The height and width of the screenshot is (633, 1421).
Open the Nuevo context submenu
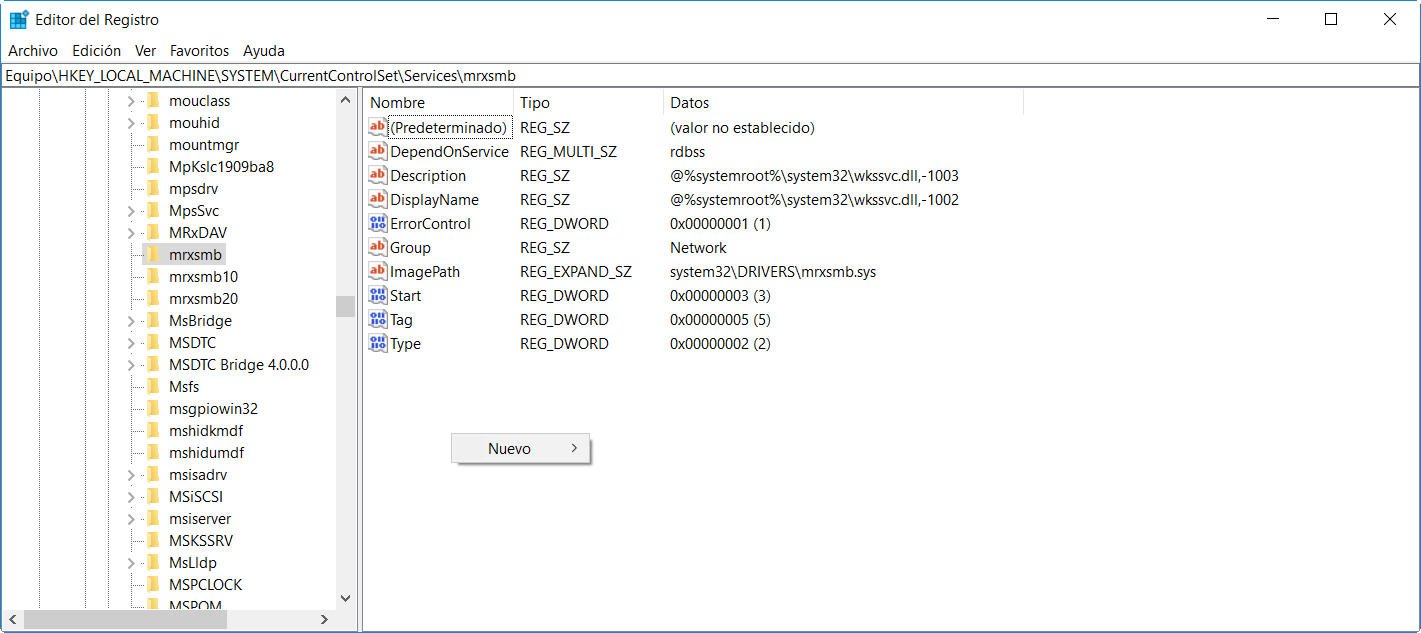[x=521, y=449]
